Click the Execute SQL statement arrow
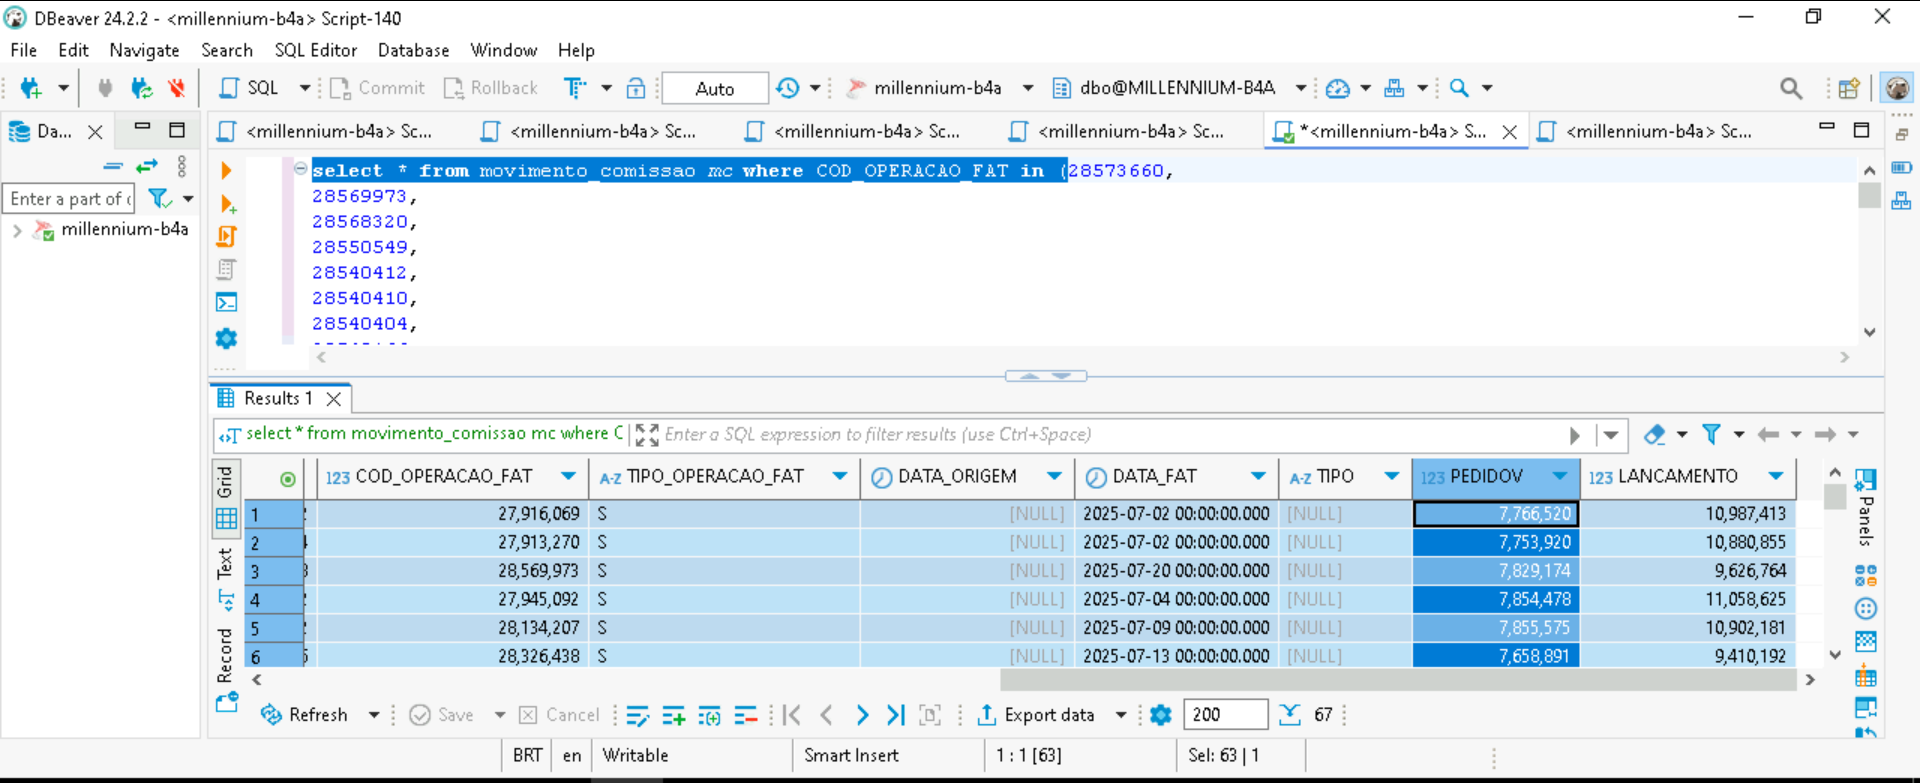The image size is (1920, 783). [226, 171]
